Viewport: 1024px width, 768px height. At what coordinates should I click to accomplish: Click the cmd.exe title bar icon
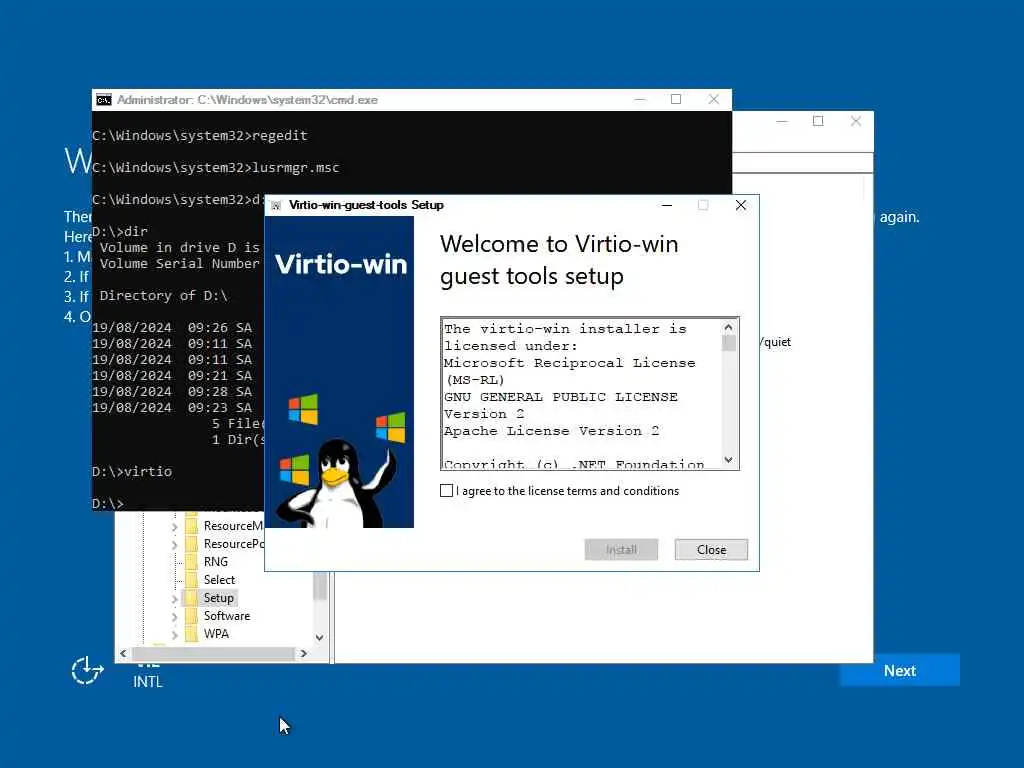tap(104, 100)
